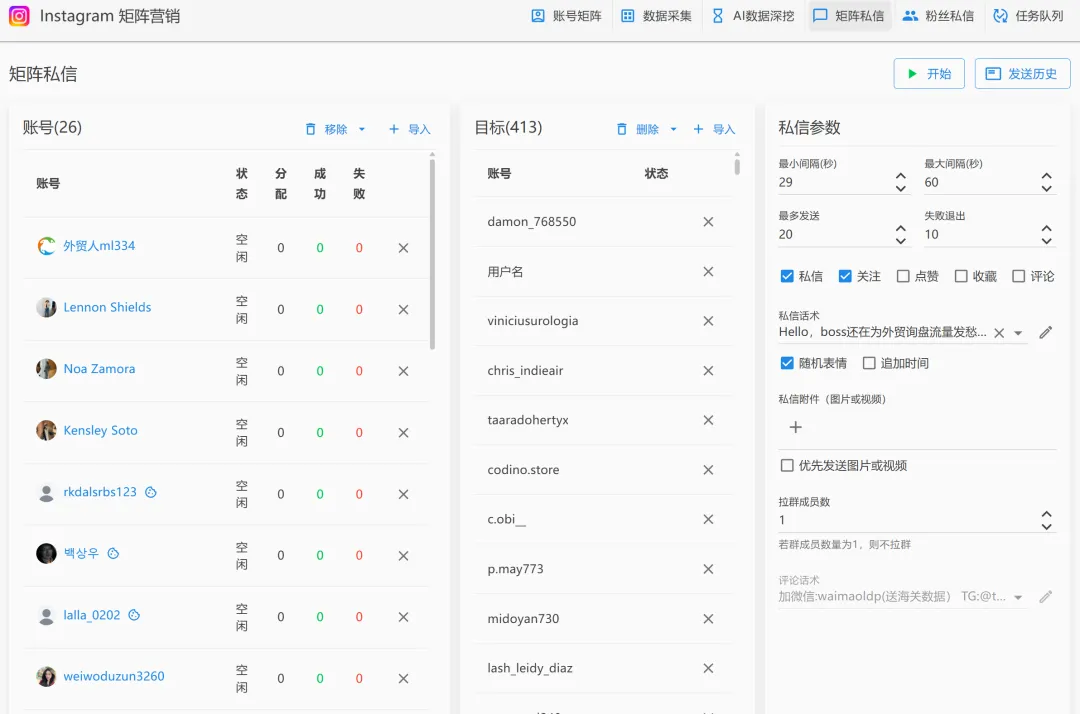Edit the 私信话术 script using the pencil icon
The width and height of the screenshot is (1080, 714).
(x=1046, y=331)
